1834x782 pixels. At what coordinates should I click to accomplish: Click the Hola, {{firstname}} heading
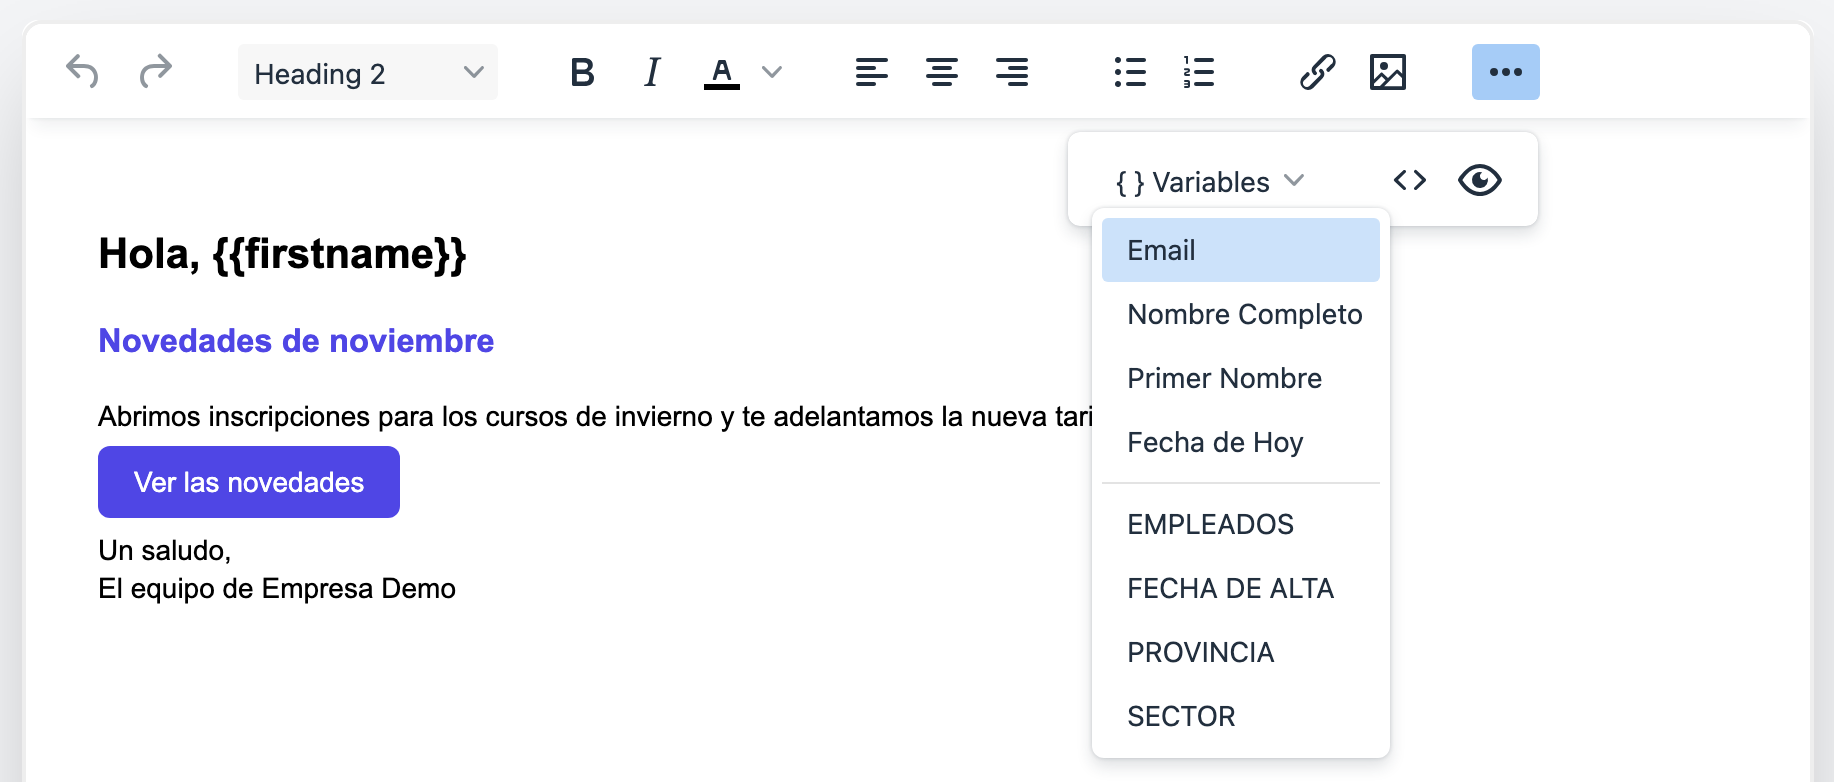(283, 254)
